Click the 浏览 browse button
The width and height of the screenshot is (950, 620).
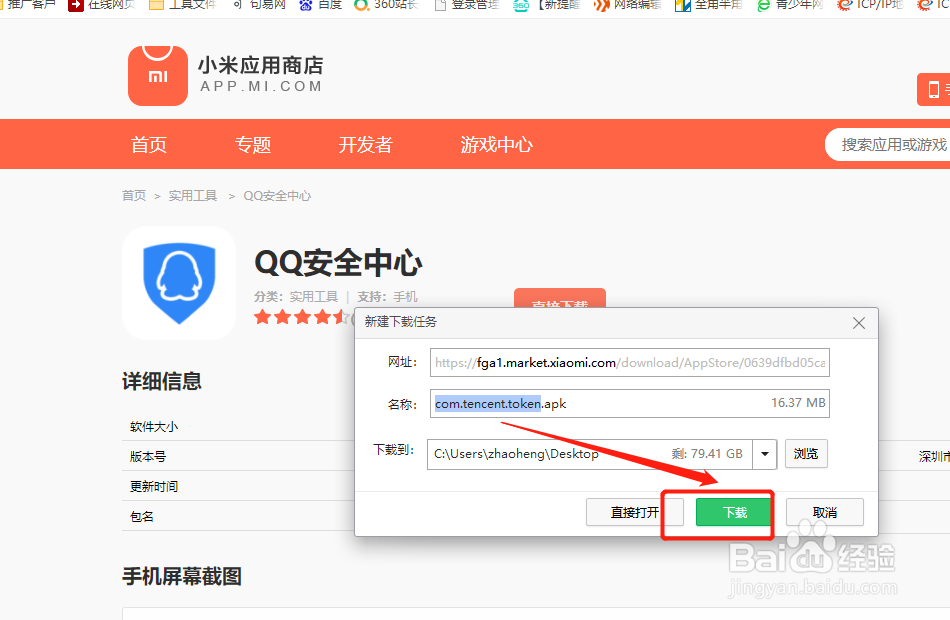[806, 453]
